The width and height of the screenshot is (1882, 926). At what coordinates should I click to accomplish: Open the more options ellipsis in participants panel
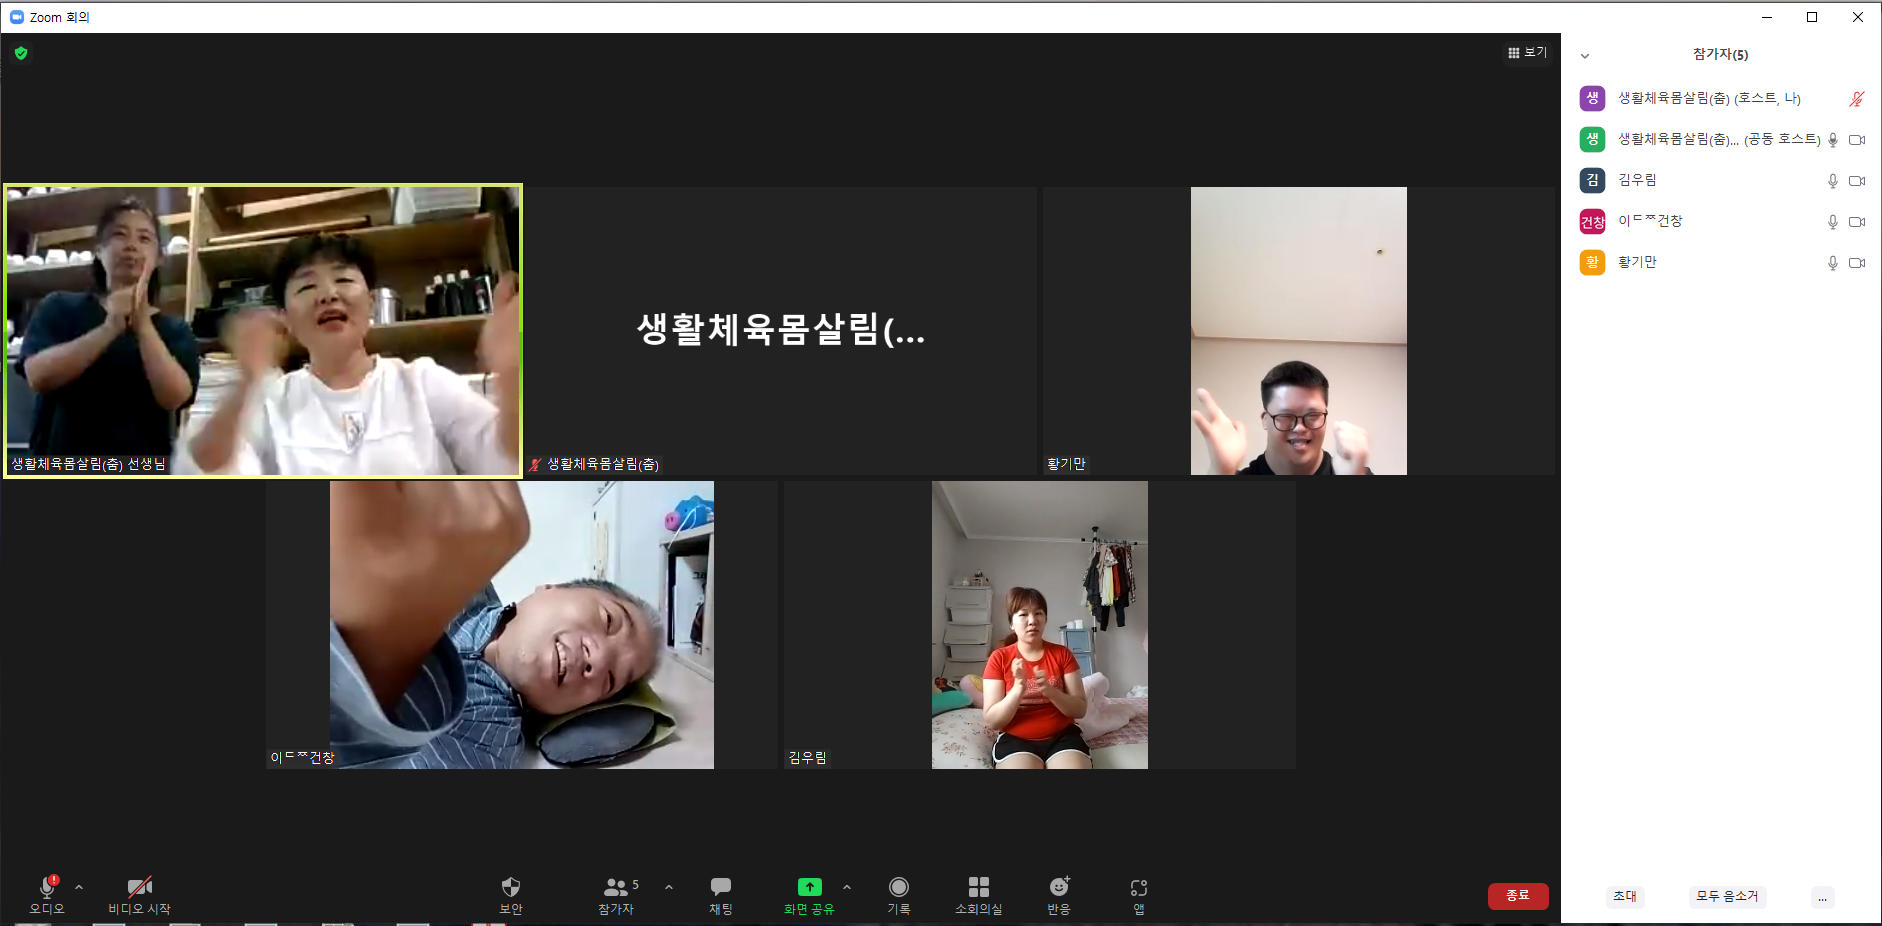click(x=1822, y=897)
